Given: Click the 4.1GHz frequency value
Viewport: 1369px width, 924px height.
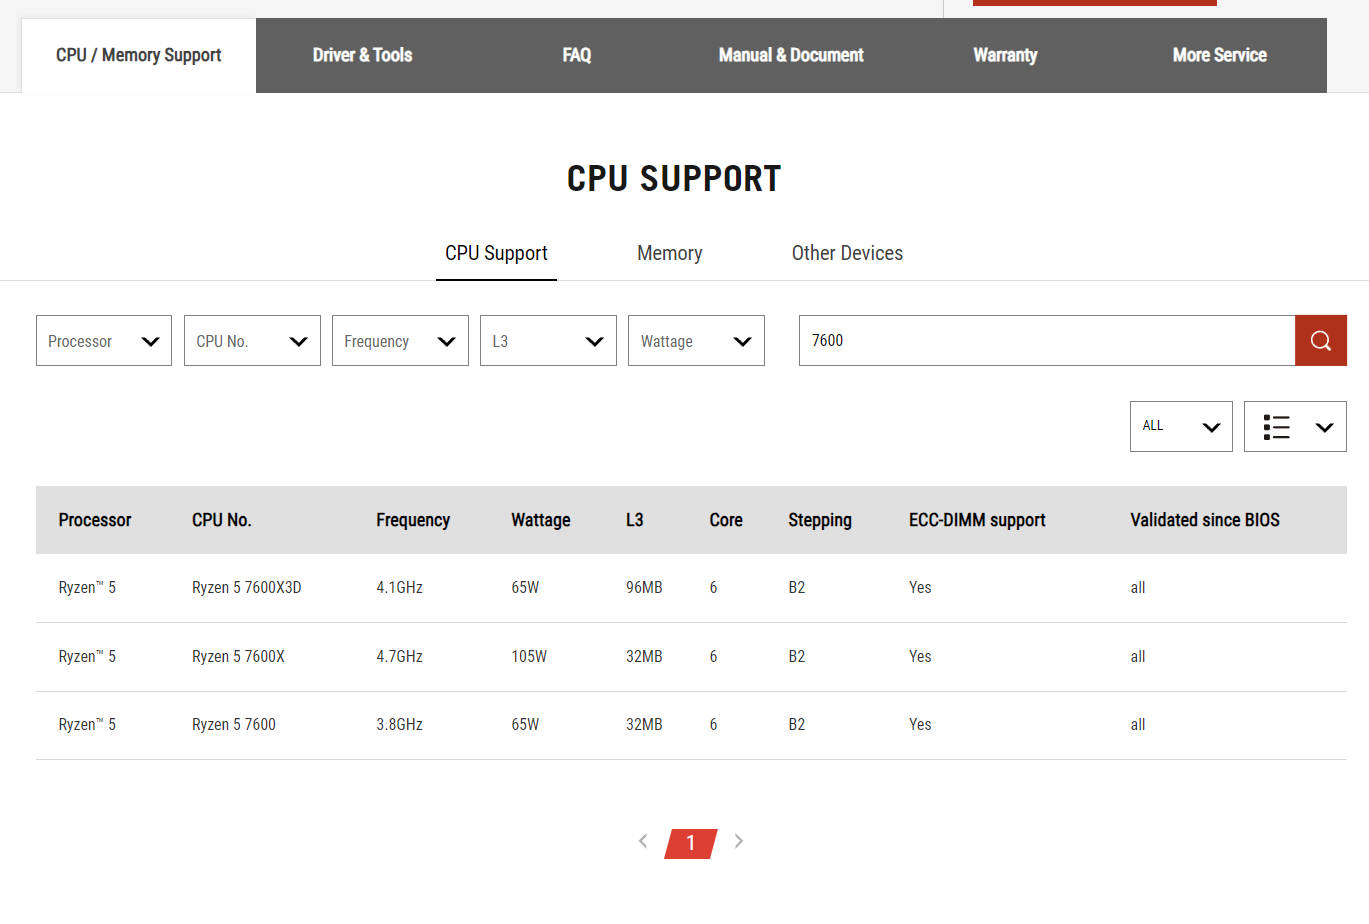Looking at the screenshot, I should tap(399, 588).
